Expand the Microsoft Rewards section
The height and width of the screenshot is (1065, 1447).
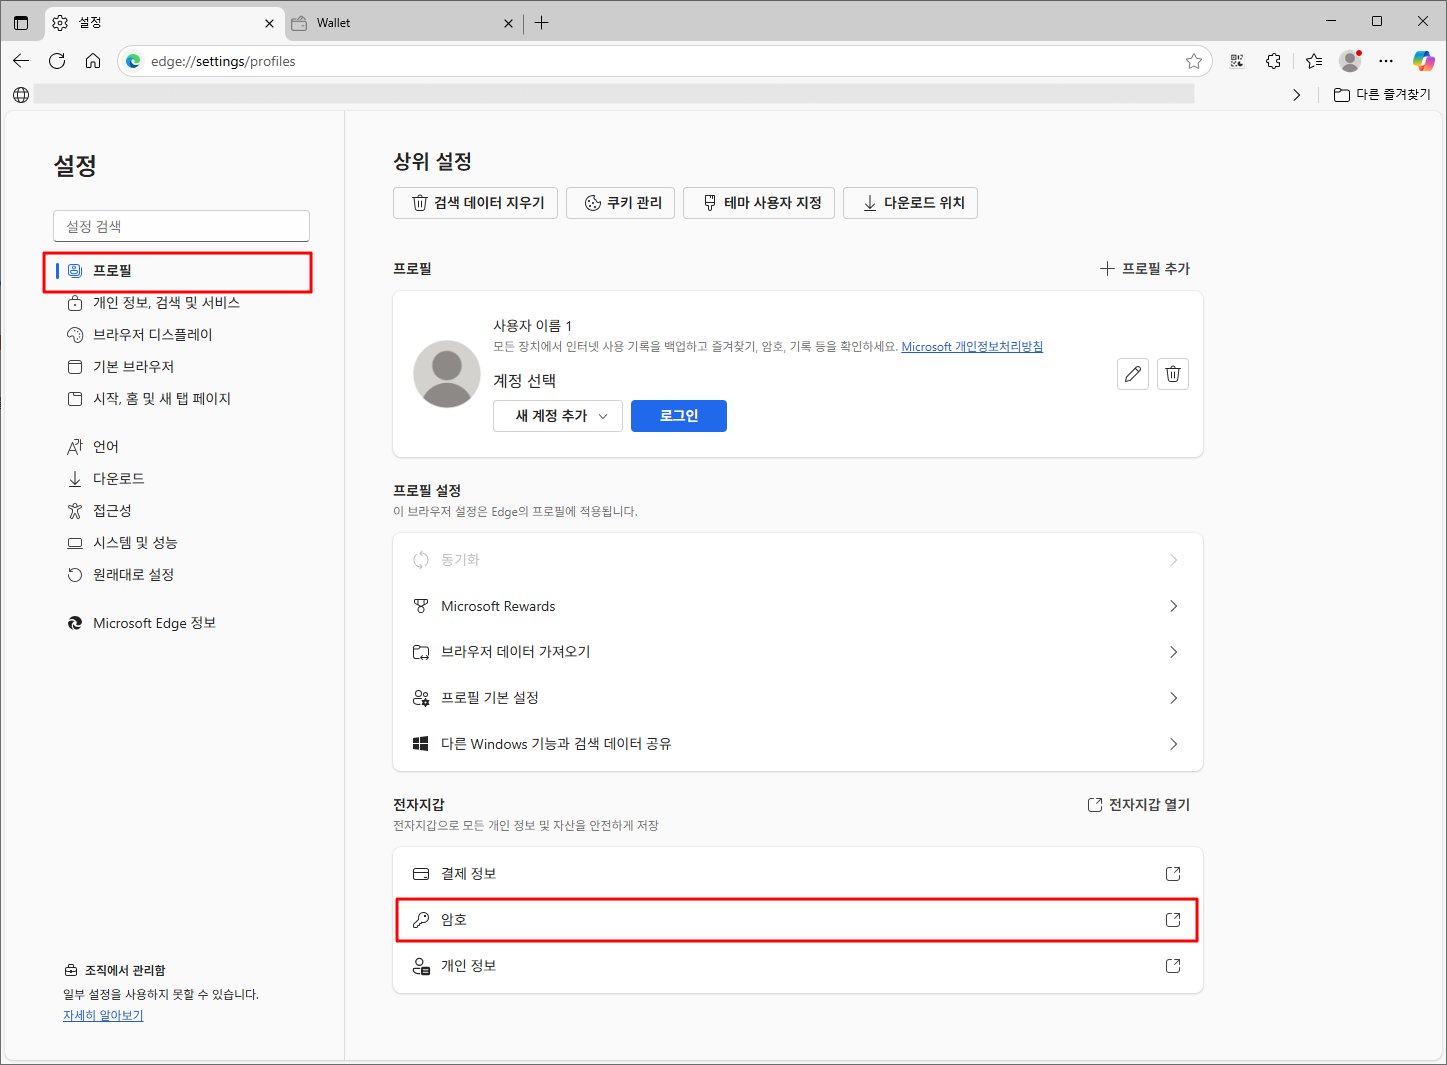coord(797,606)
